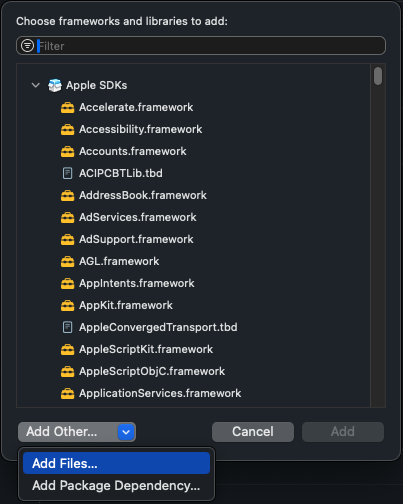Image resolution: width=403 pixels, height=504 pixels.
Task: Click the AppIntents.framework toolbox icon
Action: point(68,283)
